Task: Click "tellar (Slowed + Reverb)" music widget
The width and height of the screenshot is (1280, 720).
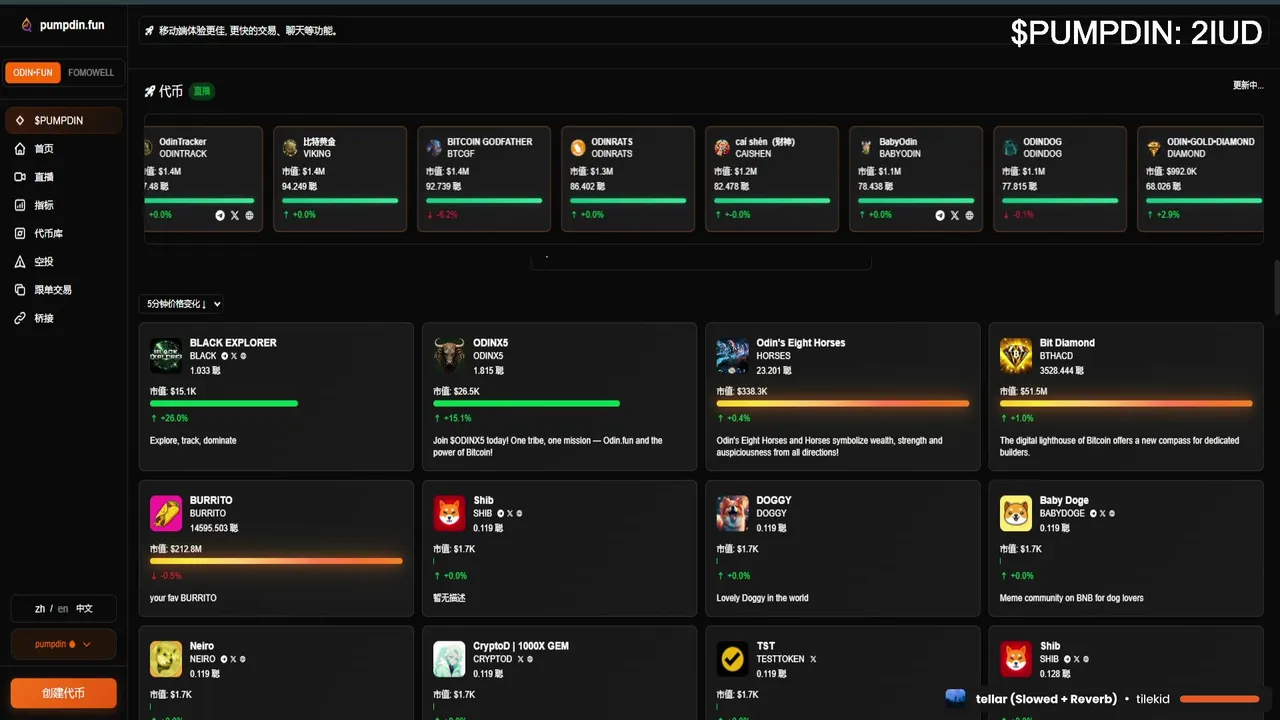Action: click(x=1046, y=699)
